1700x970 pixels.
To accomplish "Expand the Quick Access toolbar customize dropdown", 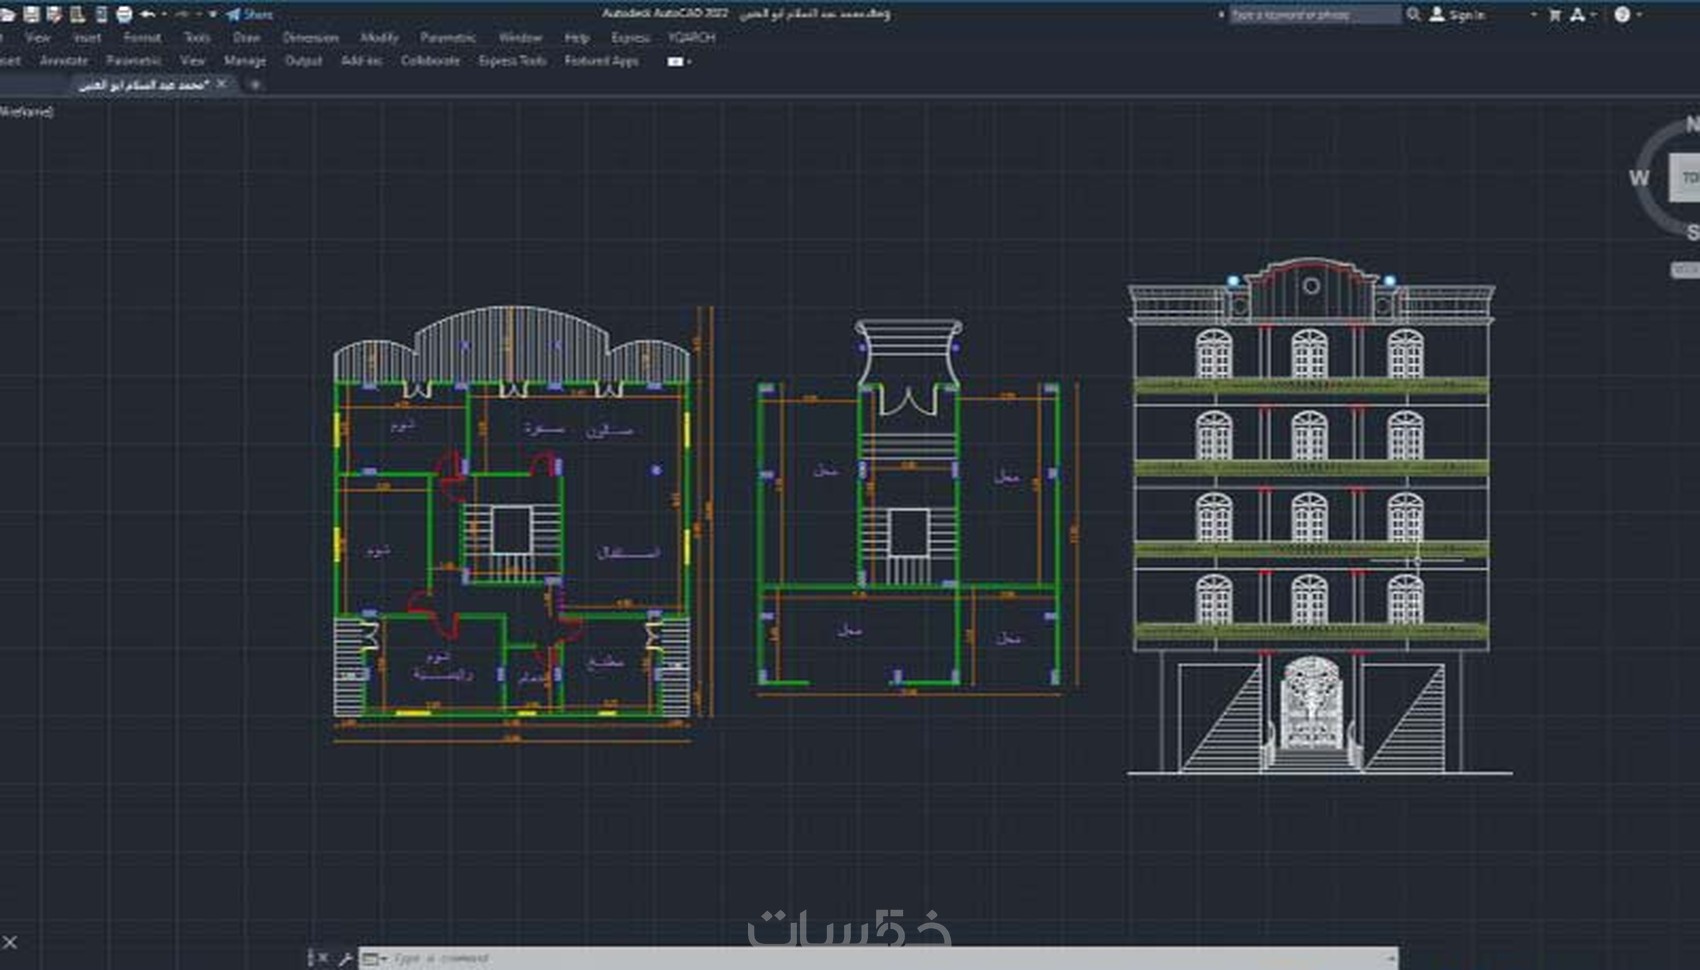I will tap(212, 14).
